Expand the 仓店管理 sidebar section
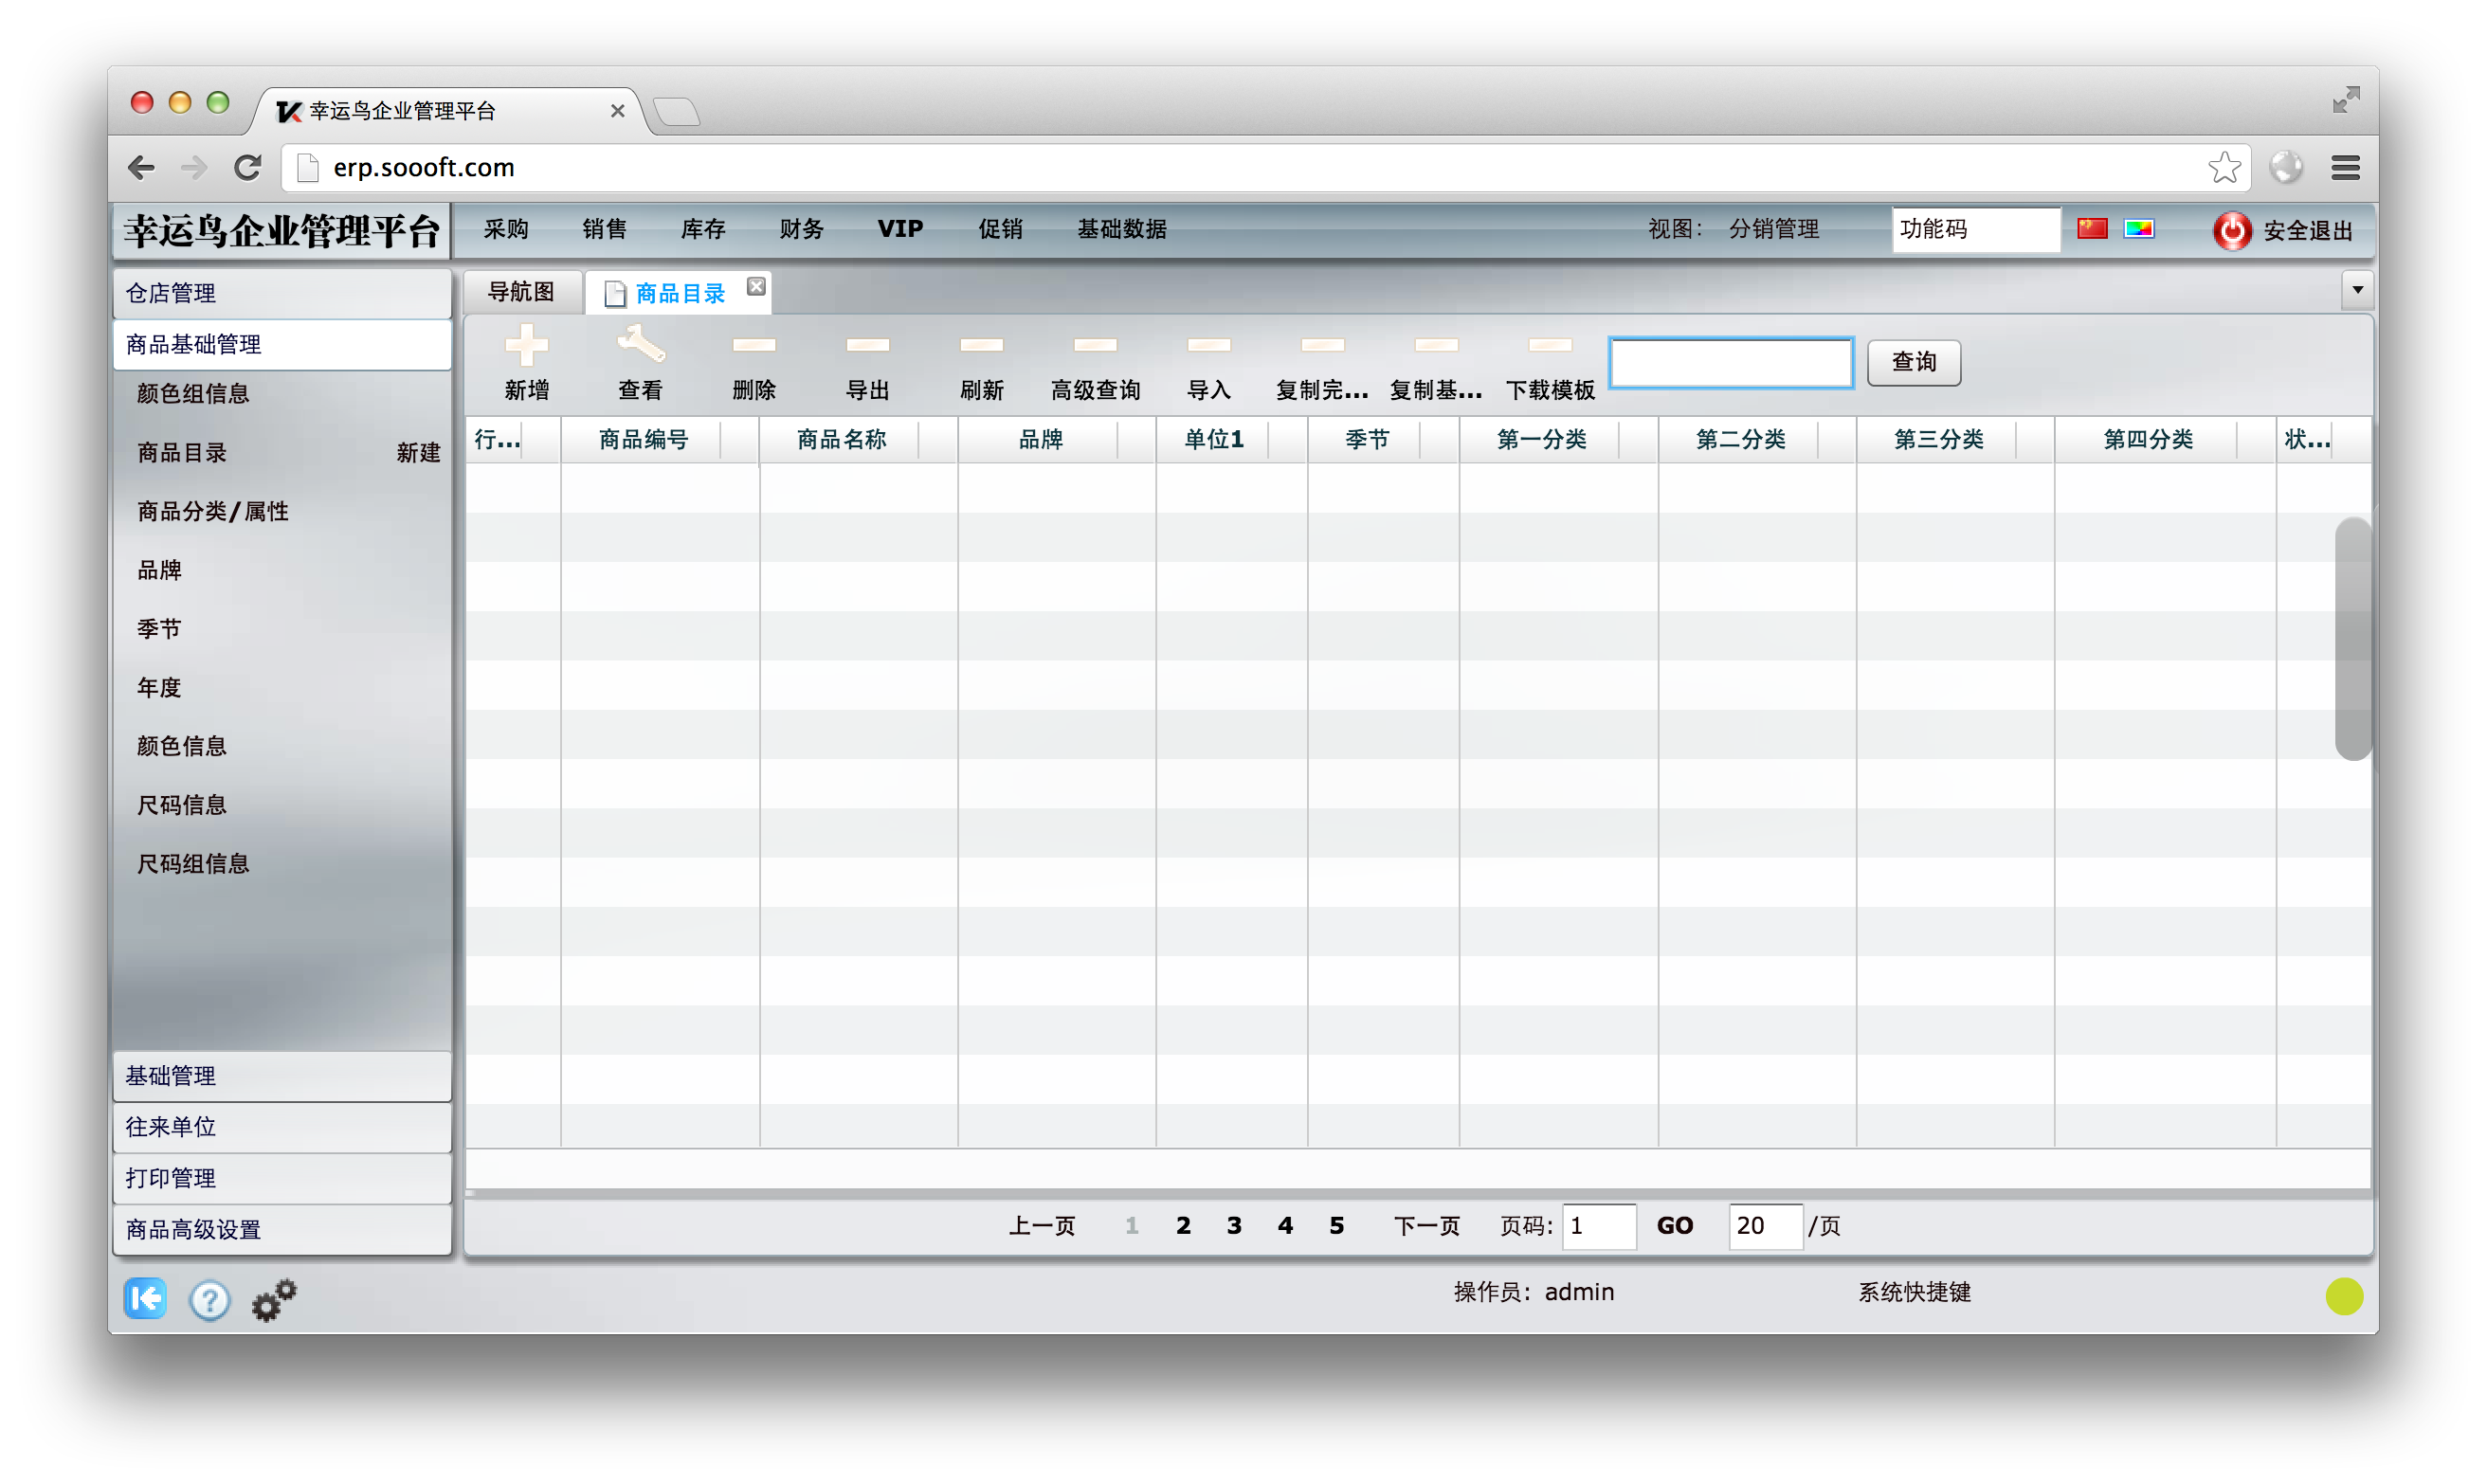This screenshot has height=1484, width=2487. 282,293
